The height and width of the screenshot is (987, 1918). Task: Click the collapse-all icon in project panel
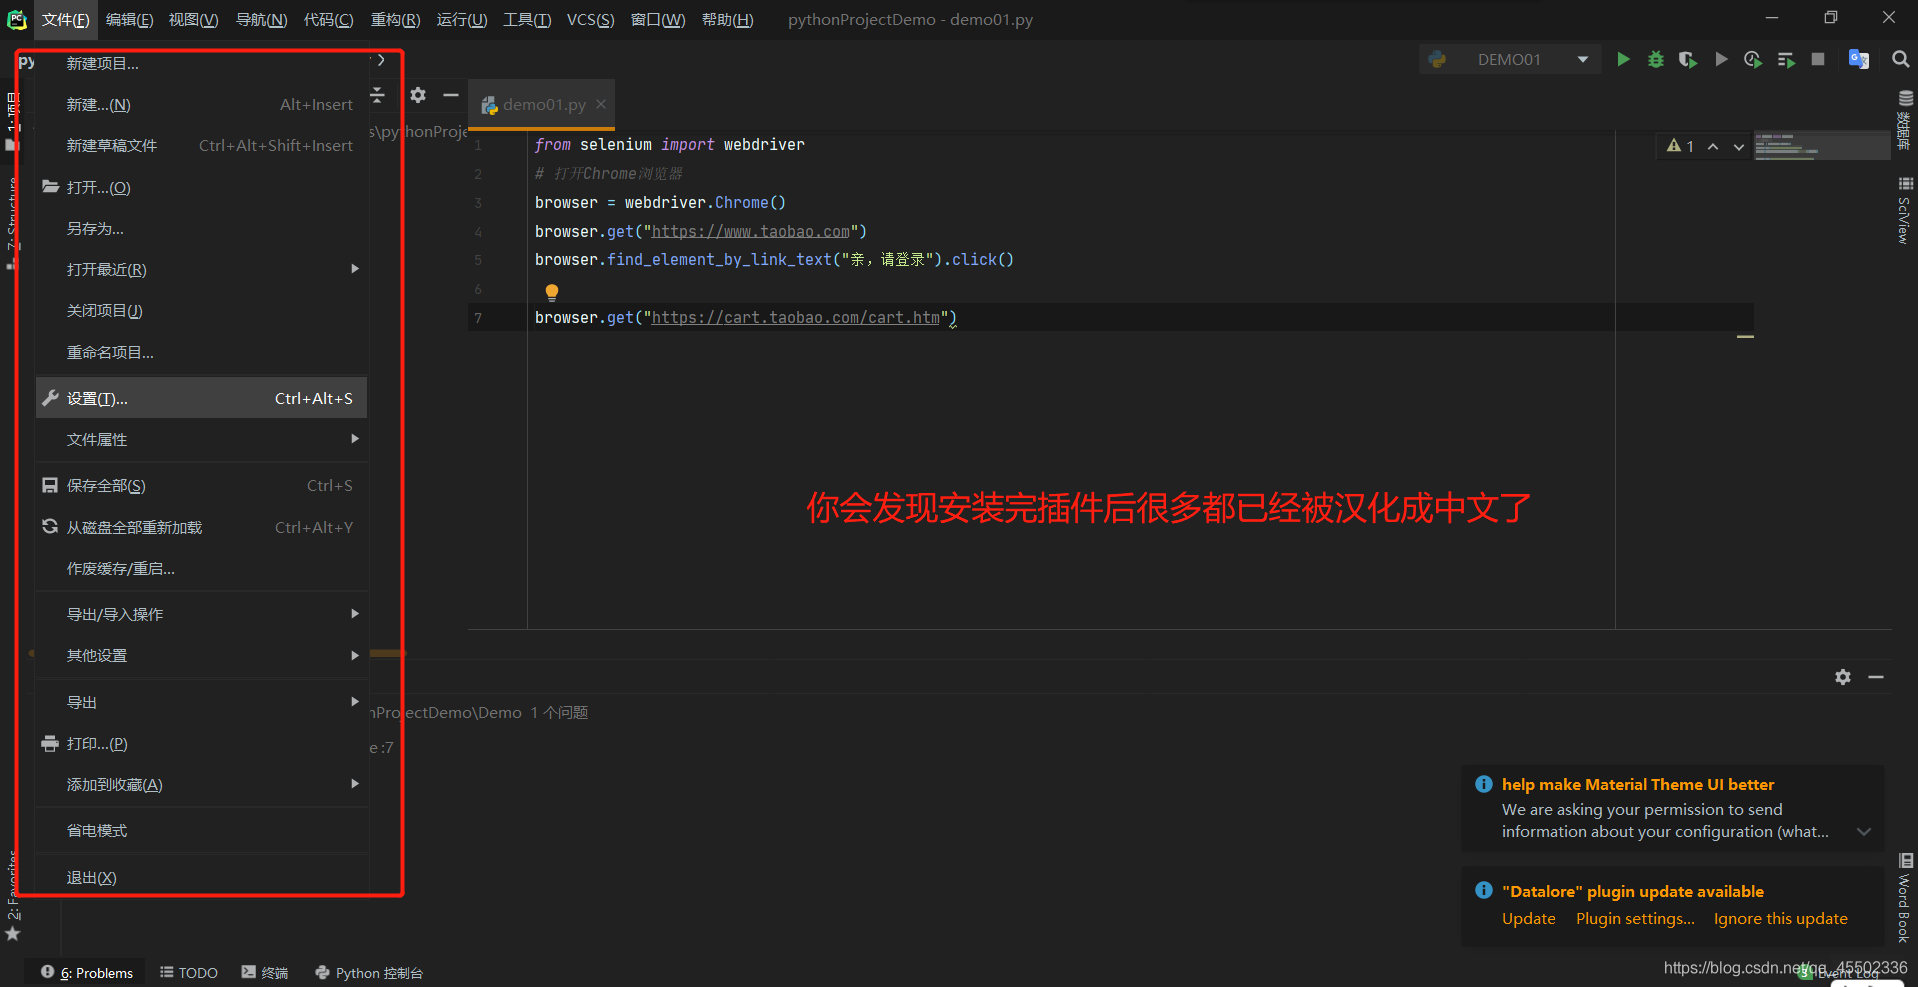coord(378,95)
